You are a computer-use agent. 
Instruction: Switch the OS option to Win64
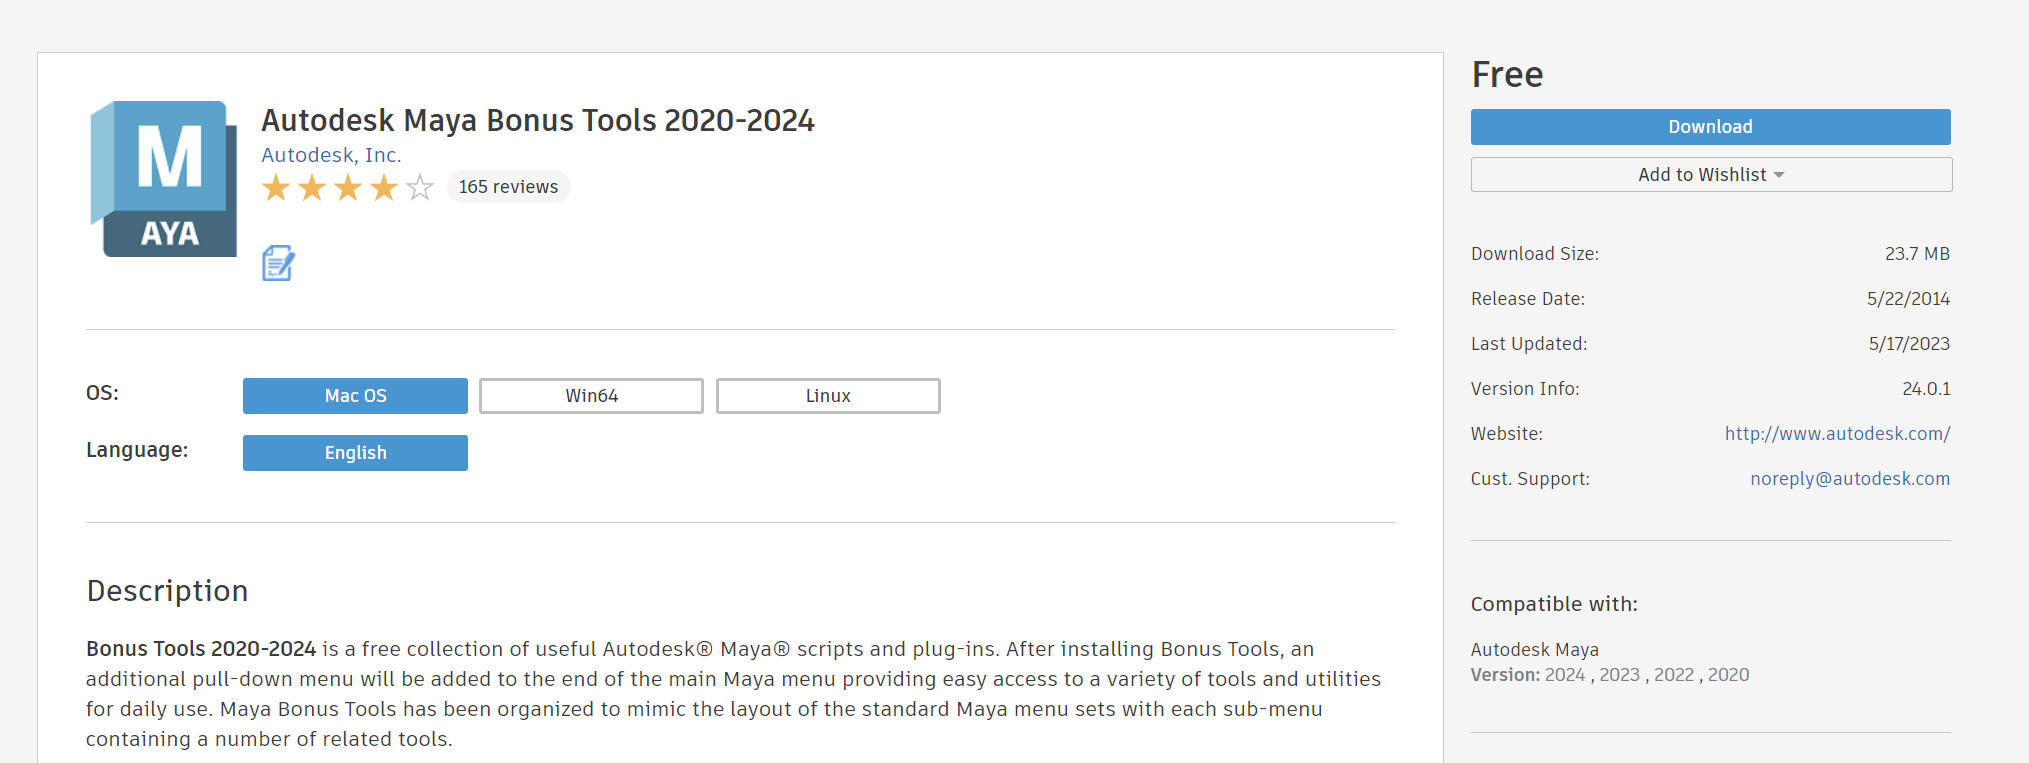click(x=591, y=396)
